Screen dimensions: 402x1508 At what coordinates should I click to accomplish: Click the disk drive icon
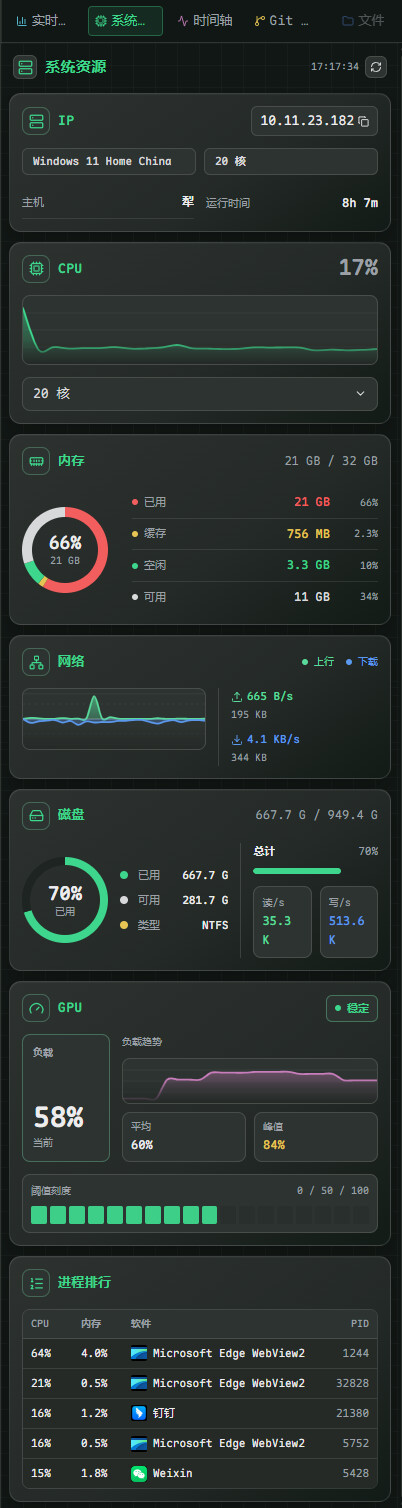[36, 815]
